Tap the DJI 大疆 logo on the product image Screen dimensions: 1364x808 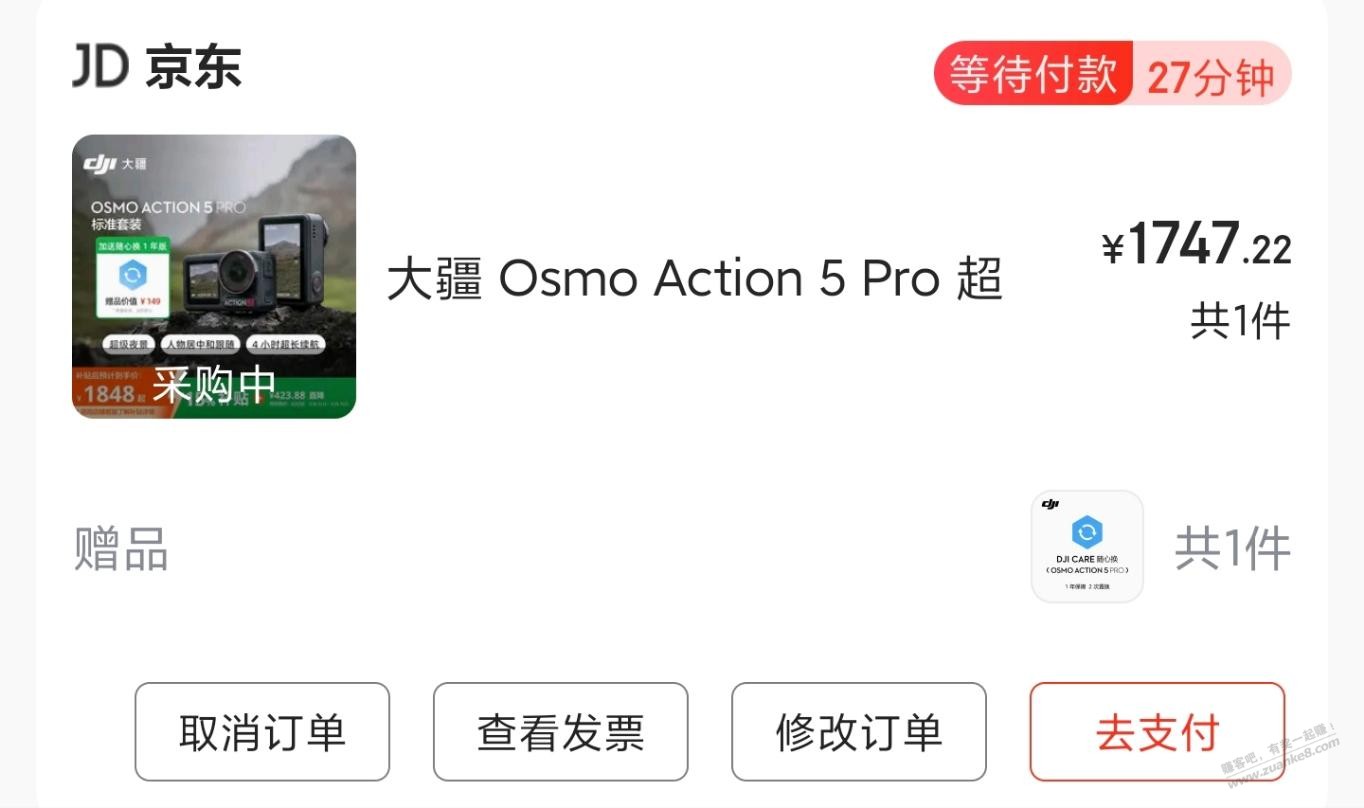(x=115, y=163)
